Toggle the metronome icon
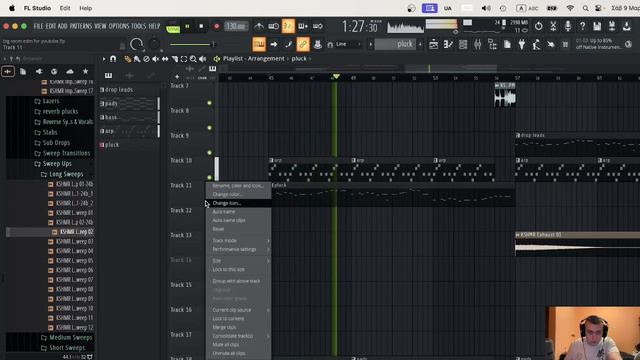The image size is (640, 360). pos(259,26)
